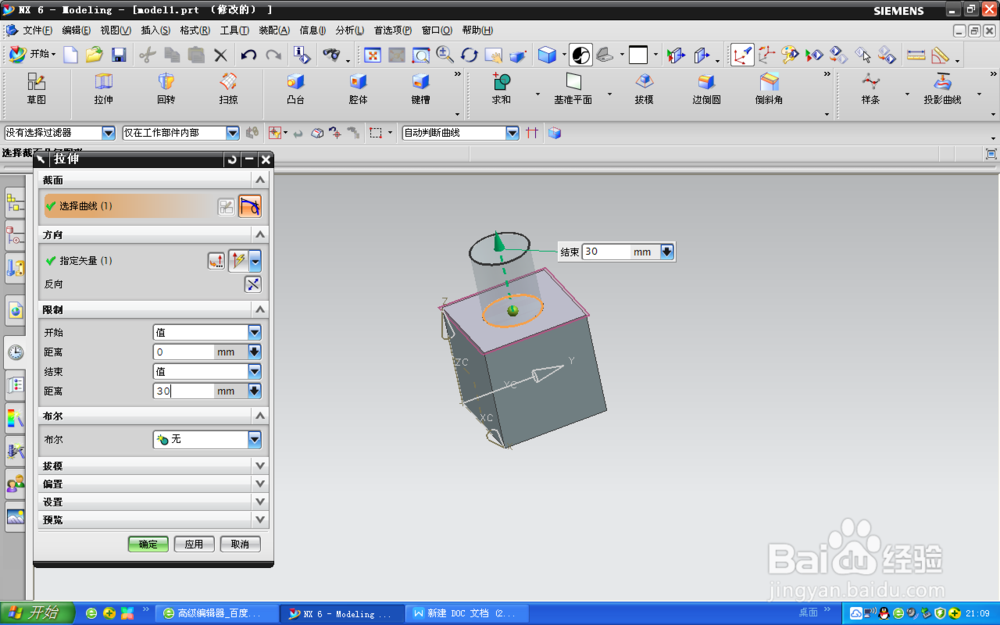Open the Start (开始) value type dropdown
The image size is (1000, 625).
click(254, 332)
